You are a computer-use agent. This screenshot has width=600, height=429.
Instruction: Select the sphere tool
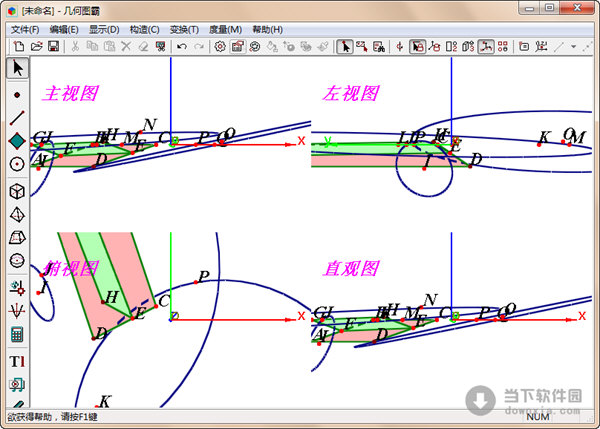17,261
